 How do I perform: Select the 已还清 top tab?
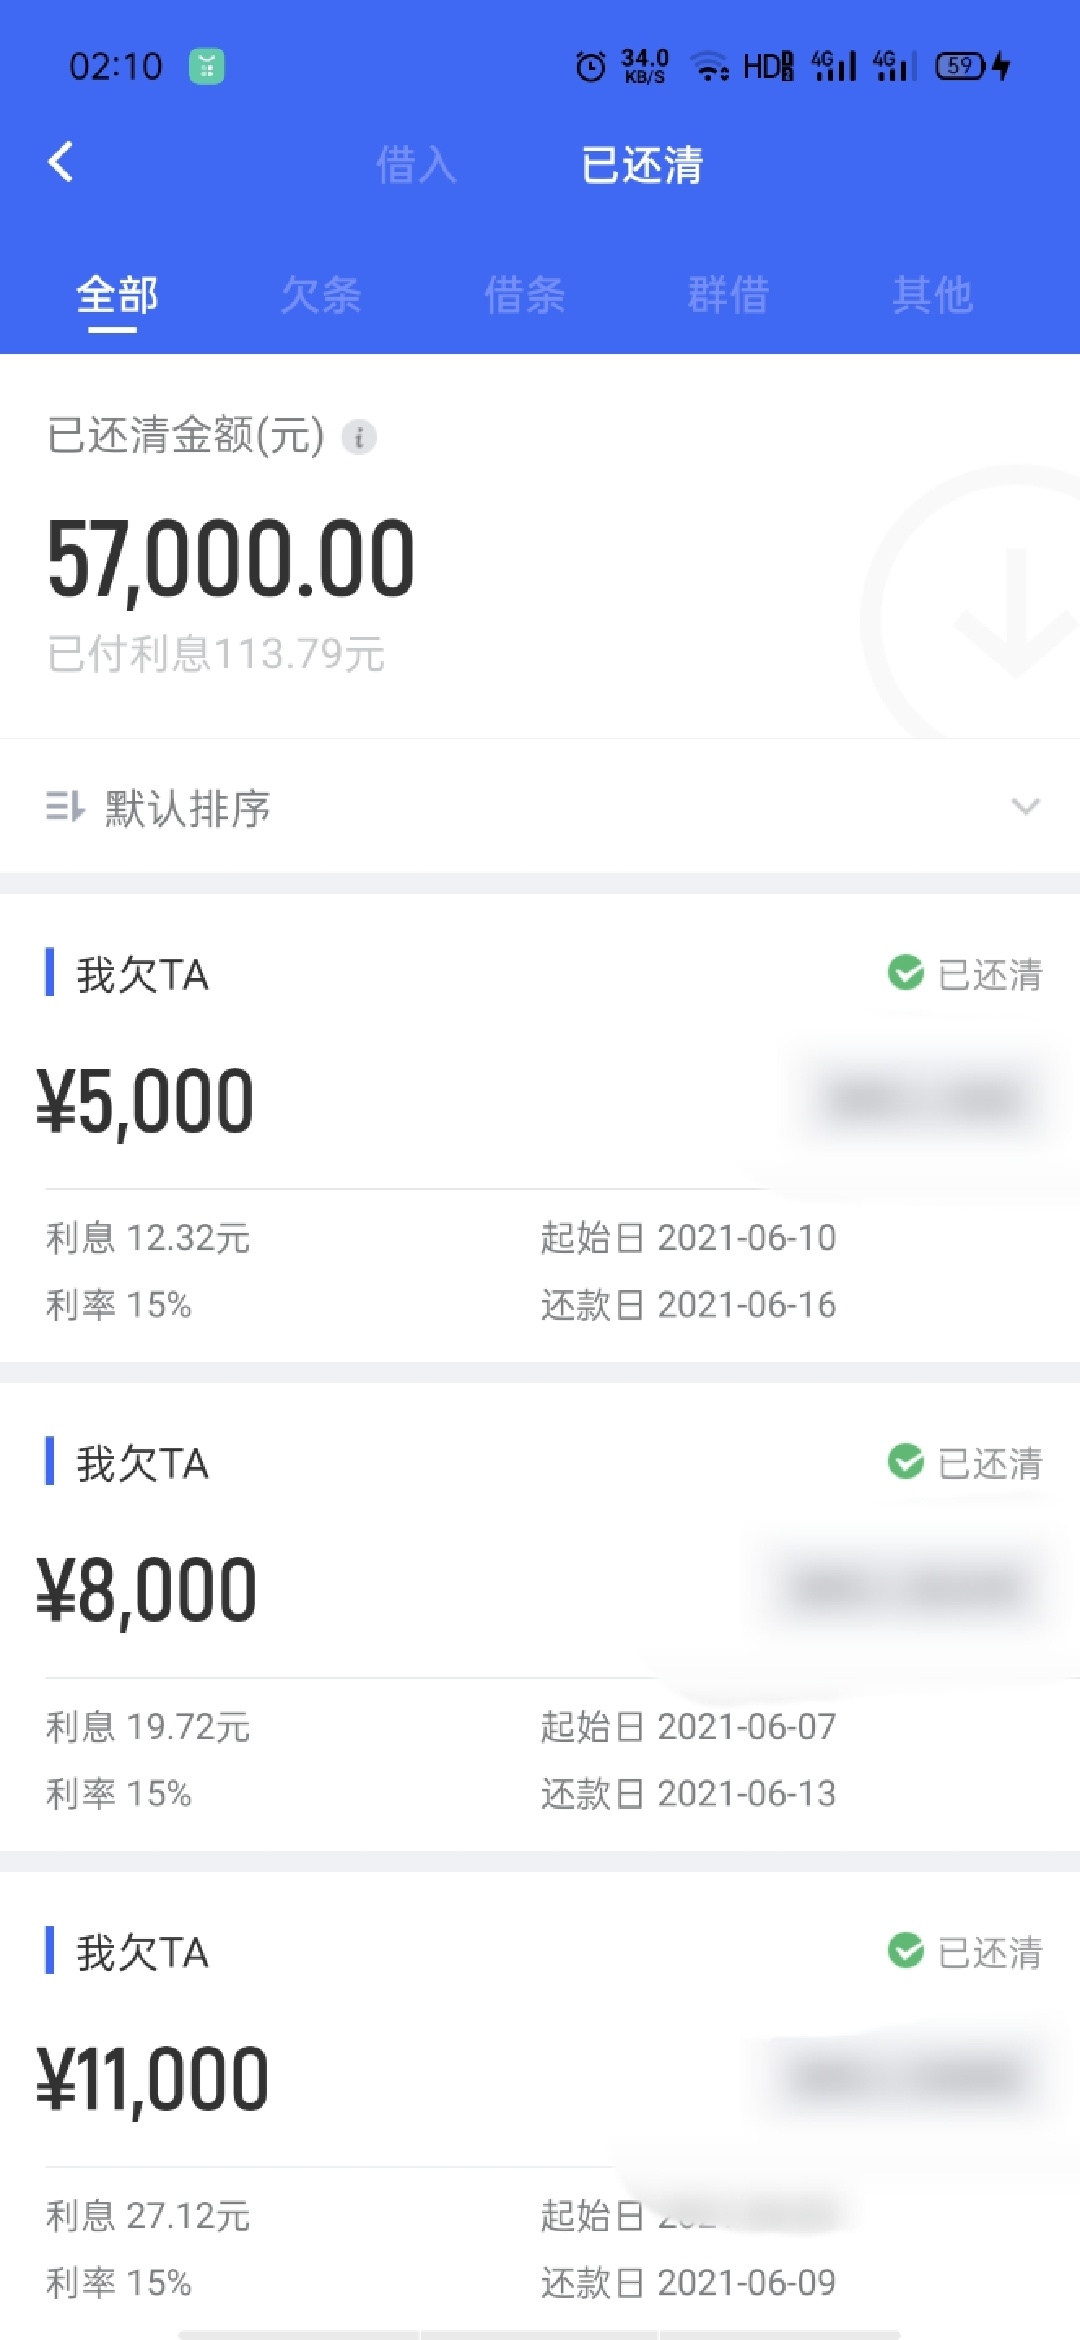[x=643, y=165]
